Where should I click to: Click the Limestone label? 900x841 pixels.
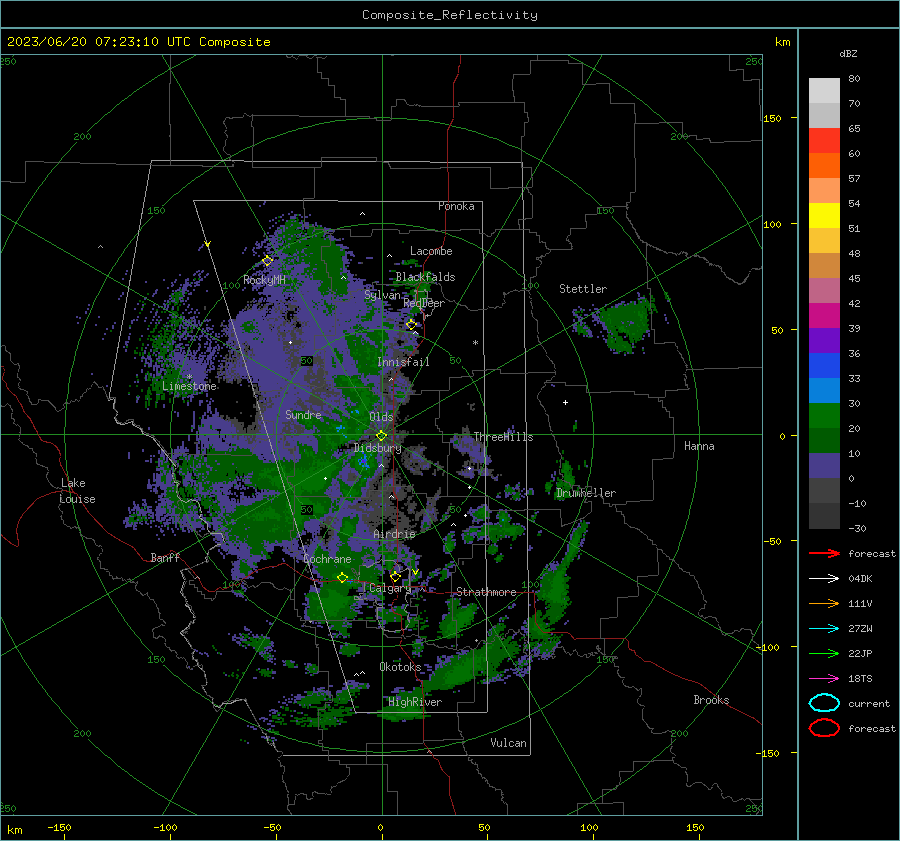189,386
